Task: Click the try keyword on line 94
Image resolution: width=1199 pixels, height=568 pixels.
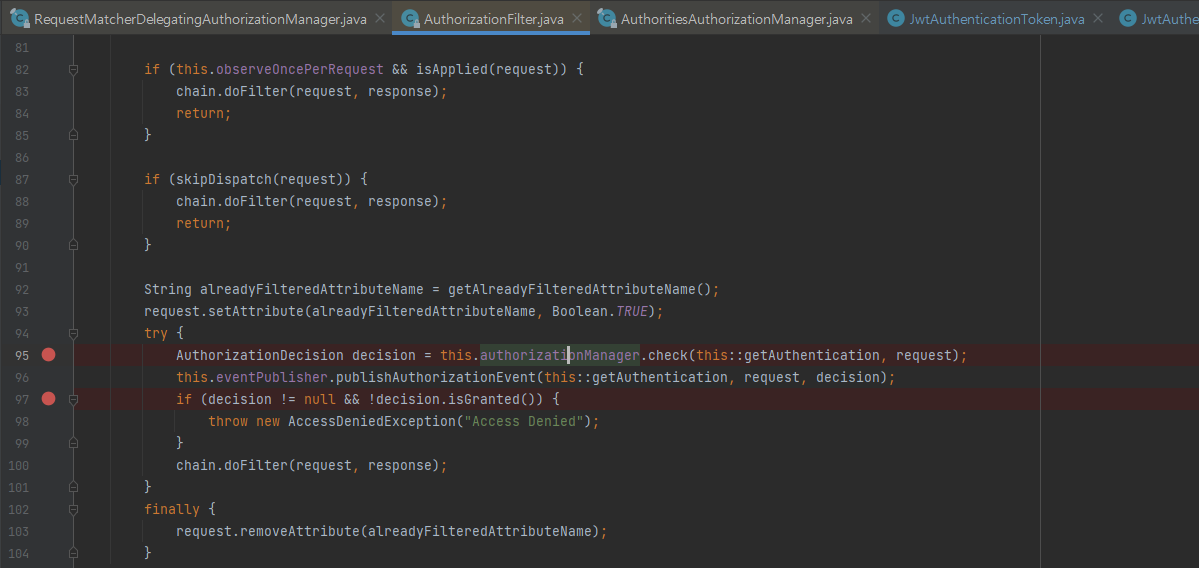Action: [156, 333]
